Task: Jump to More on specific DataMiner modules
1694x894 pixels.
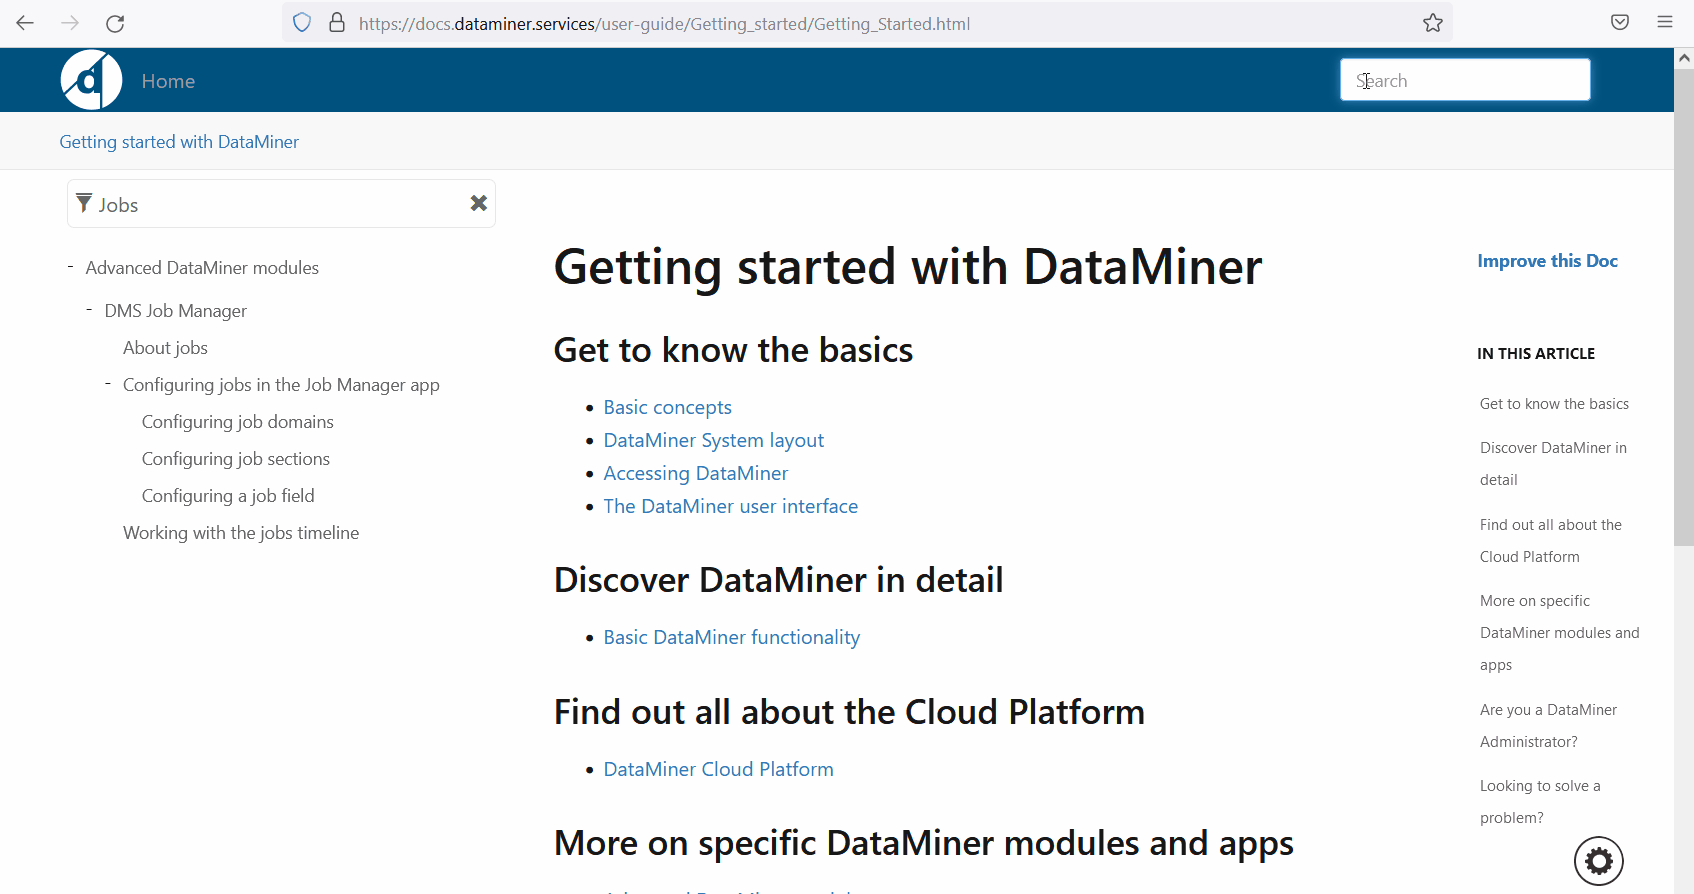Action: 1560,633
